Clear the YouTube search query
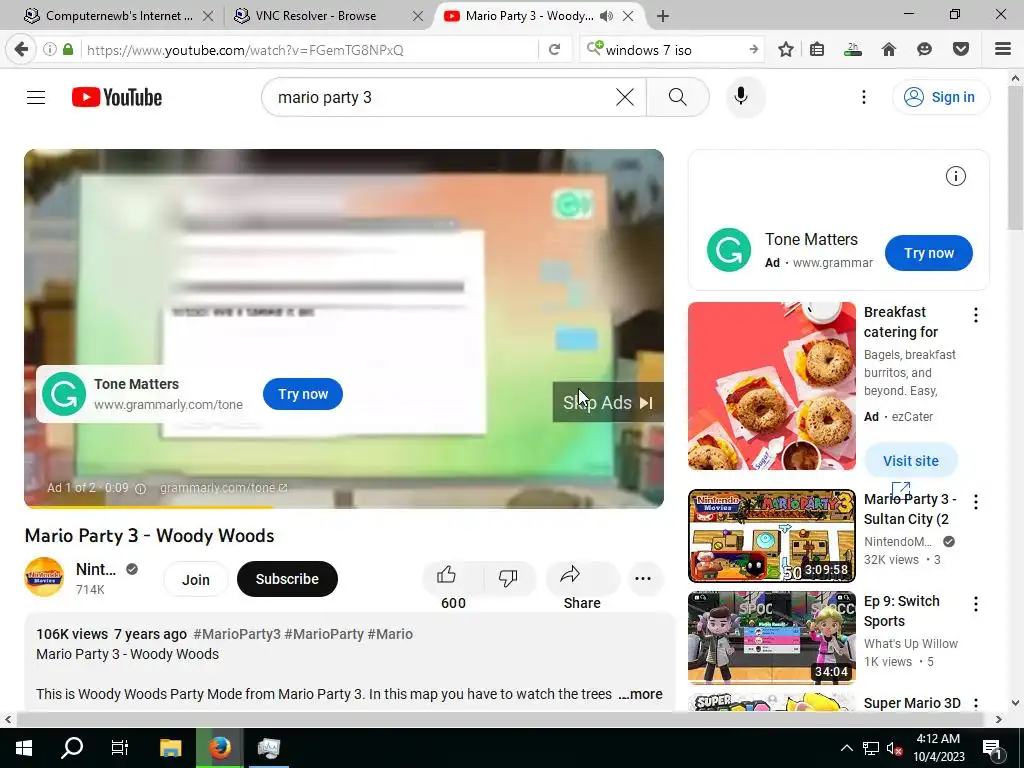Viewport: 1024px width, 768px height. (624, 97)
